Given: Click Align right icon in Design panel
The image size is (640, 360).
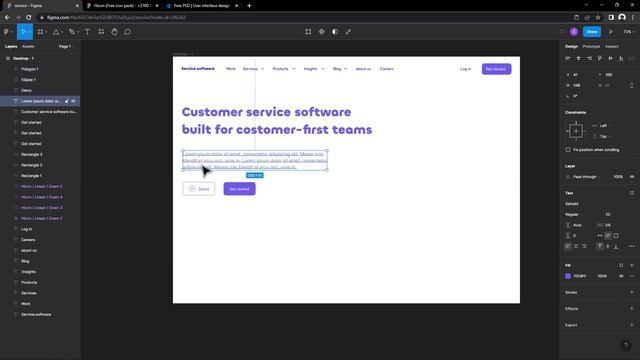Looking at the screenshot, I should tap(589, 59).
